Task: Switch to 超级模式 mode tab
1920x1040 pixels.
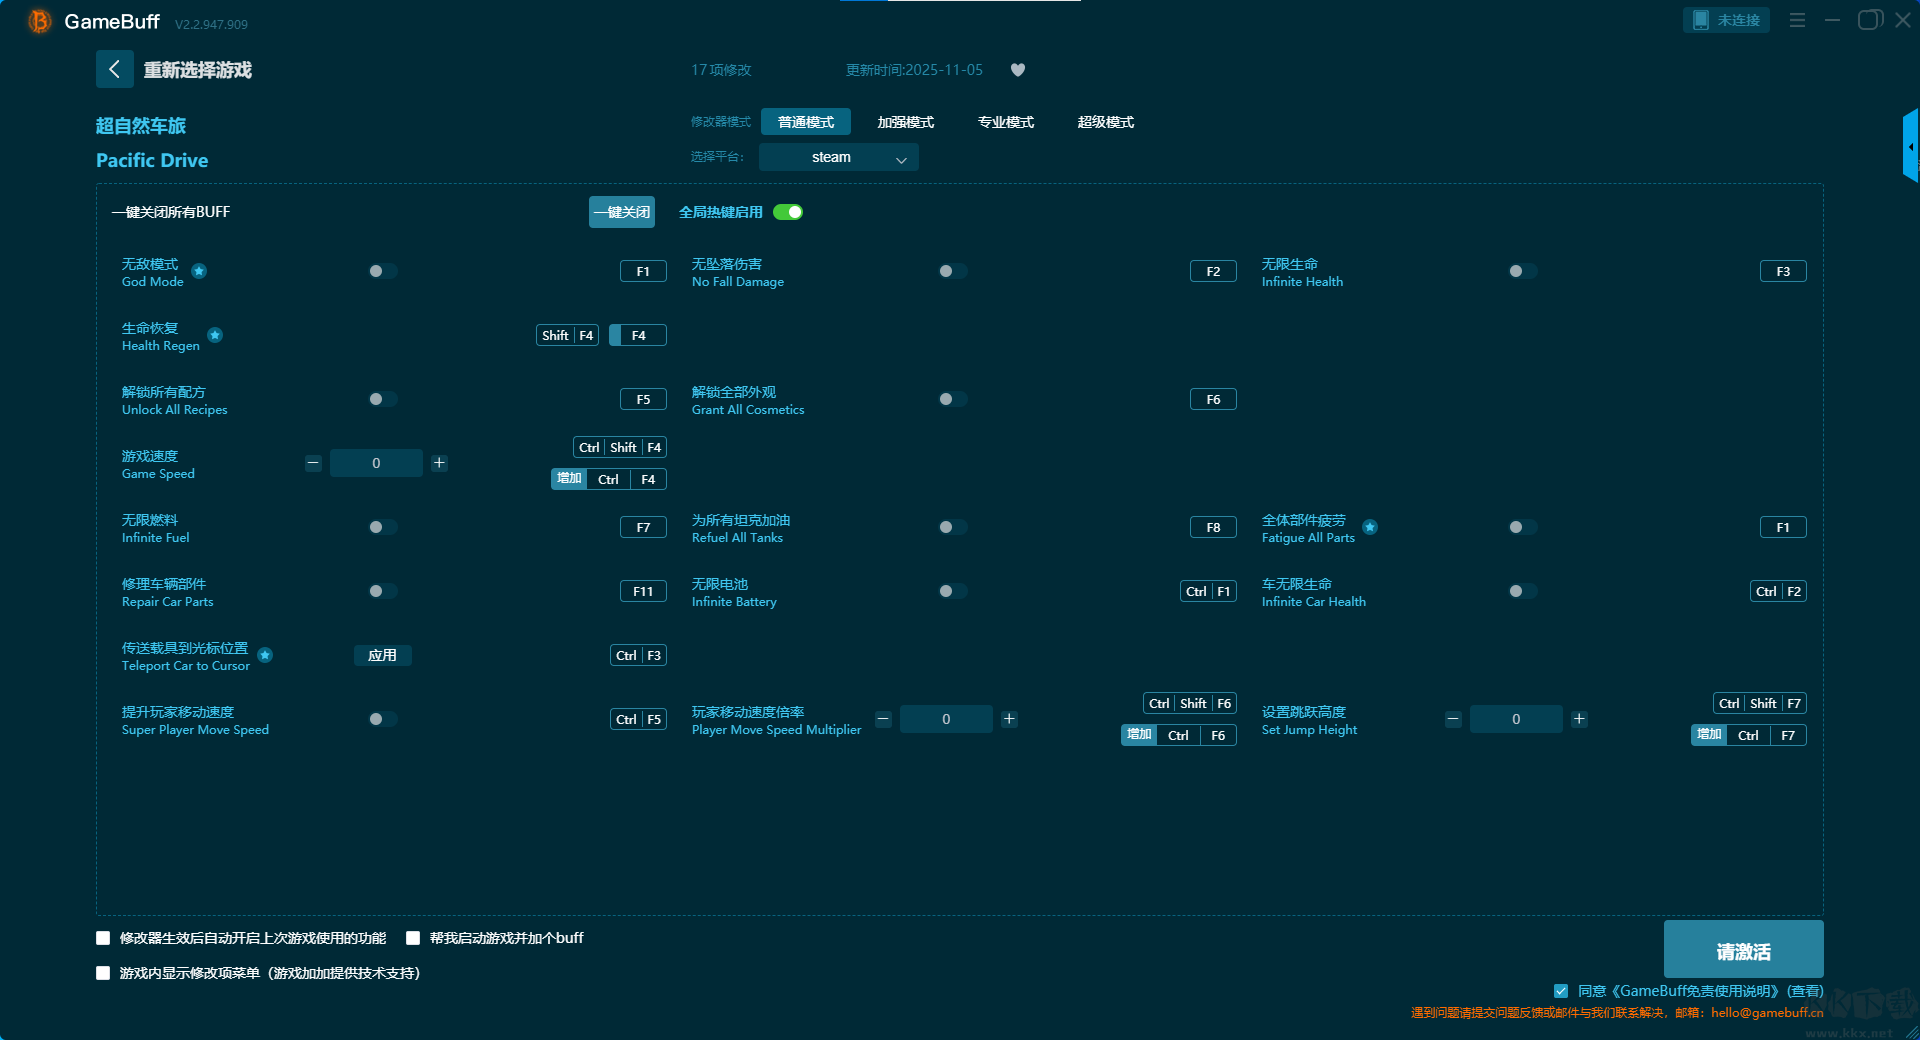Action: (x=1106, y=122)
